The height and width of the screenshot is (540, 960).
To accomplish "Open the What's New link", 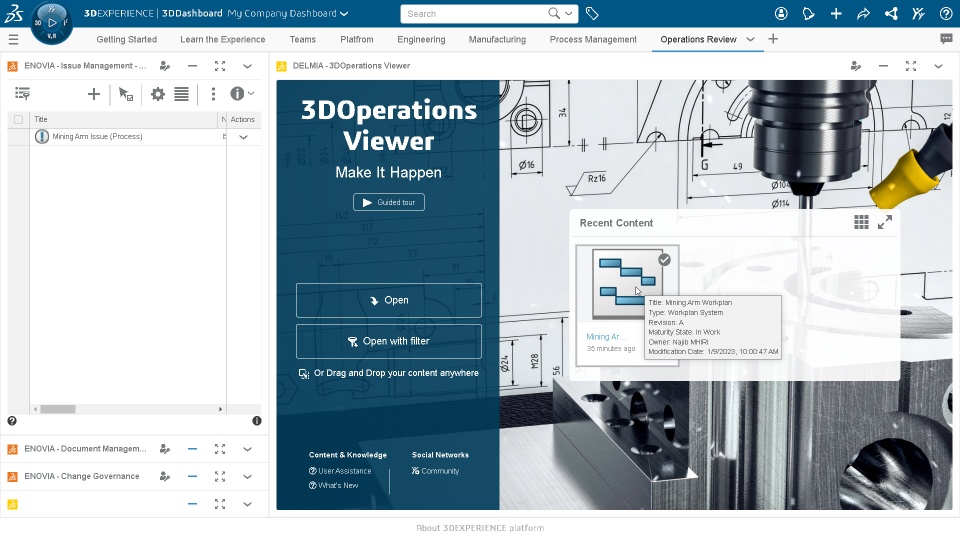I will pyautogui.click(x=334, y=485).
